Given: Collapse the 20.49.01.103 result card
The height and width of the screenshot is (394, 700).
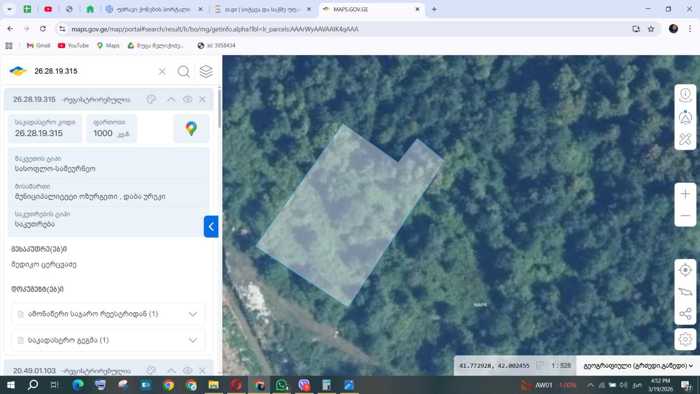Looking at the screenshot, I should (x=171, y=370).
